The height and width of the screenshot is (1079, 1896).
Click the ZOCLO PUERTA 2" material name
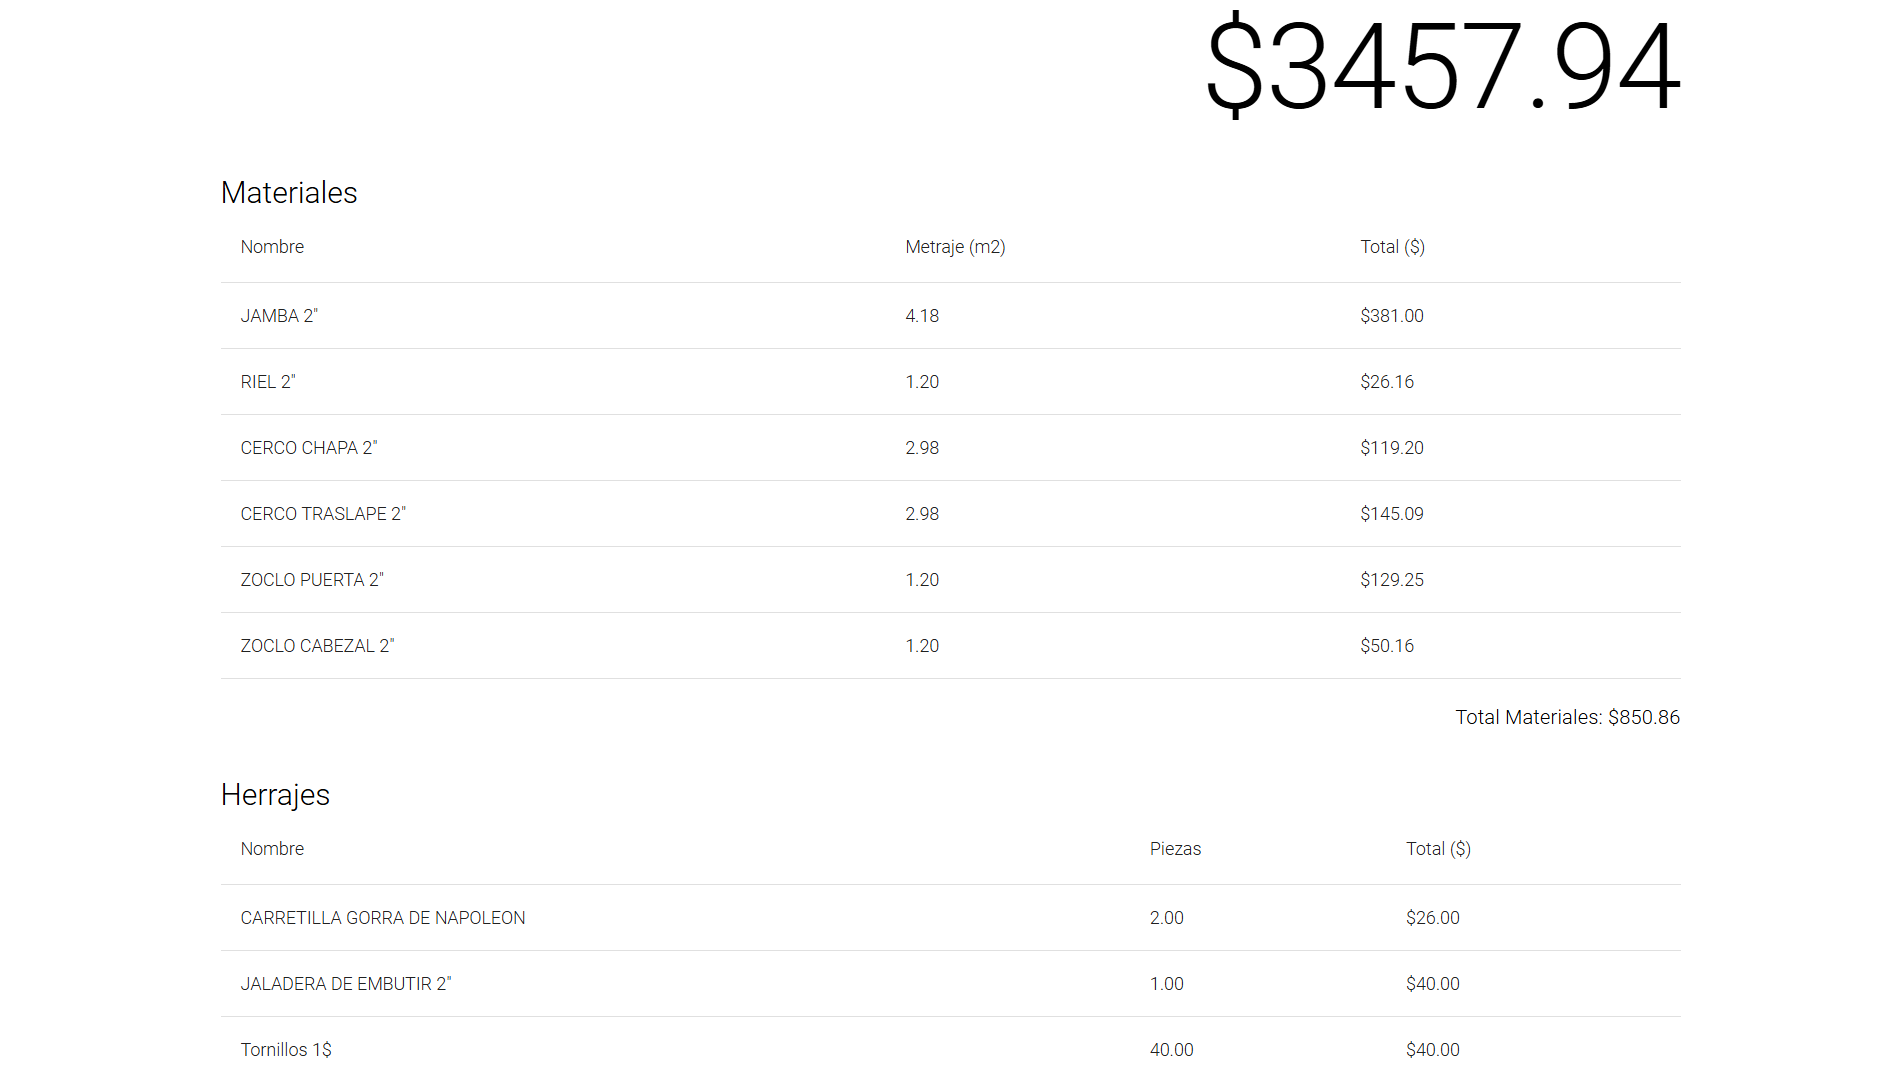click(312, 580)
